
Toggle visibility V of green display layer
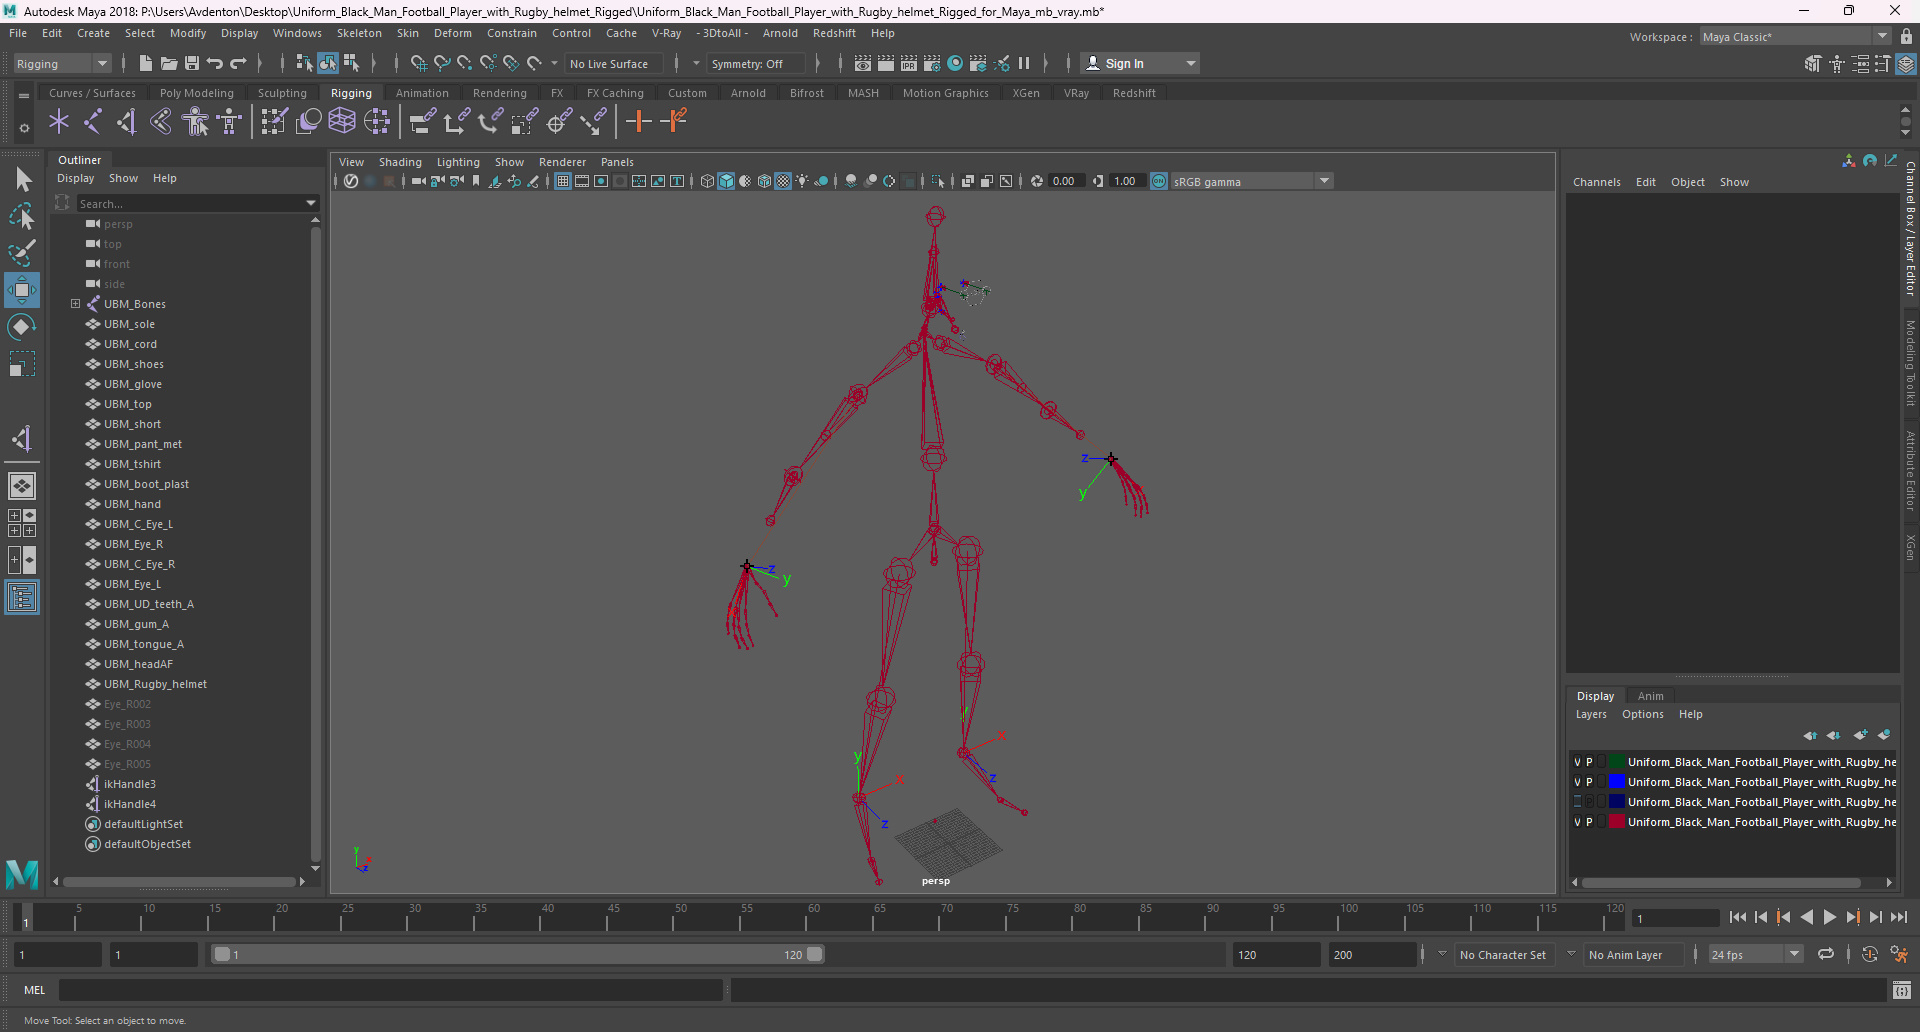point(1578,762)
